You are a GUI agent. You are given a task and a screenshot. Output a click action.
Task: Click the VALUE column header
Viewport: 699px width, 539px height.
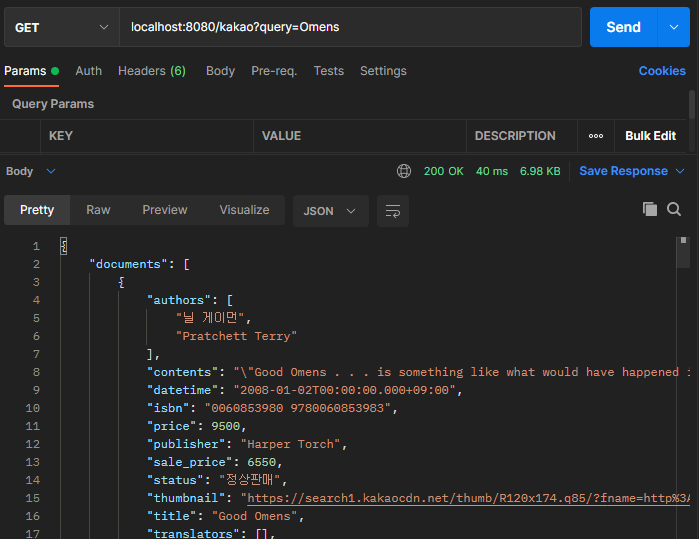pos(281,136)
